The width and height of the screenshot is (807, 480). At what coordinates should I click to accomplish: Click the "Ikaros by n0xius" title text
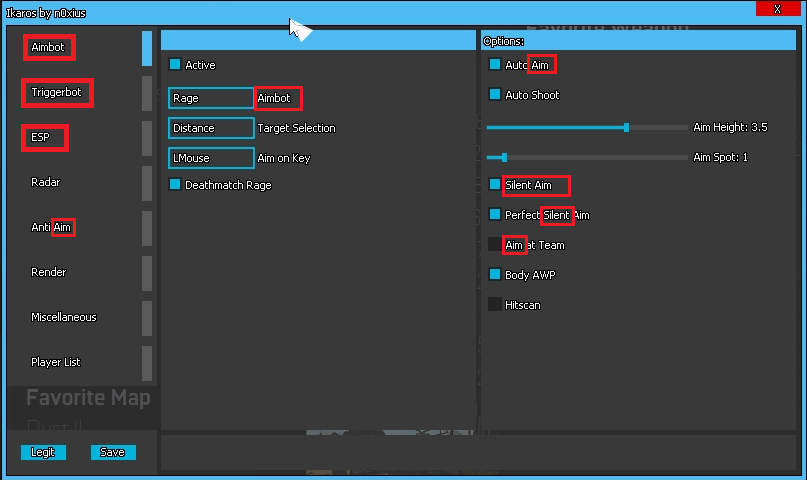(46, 13)
